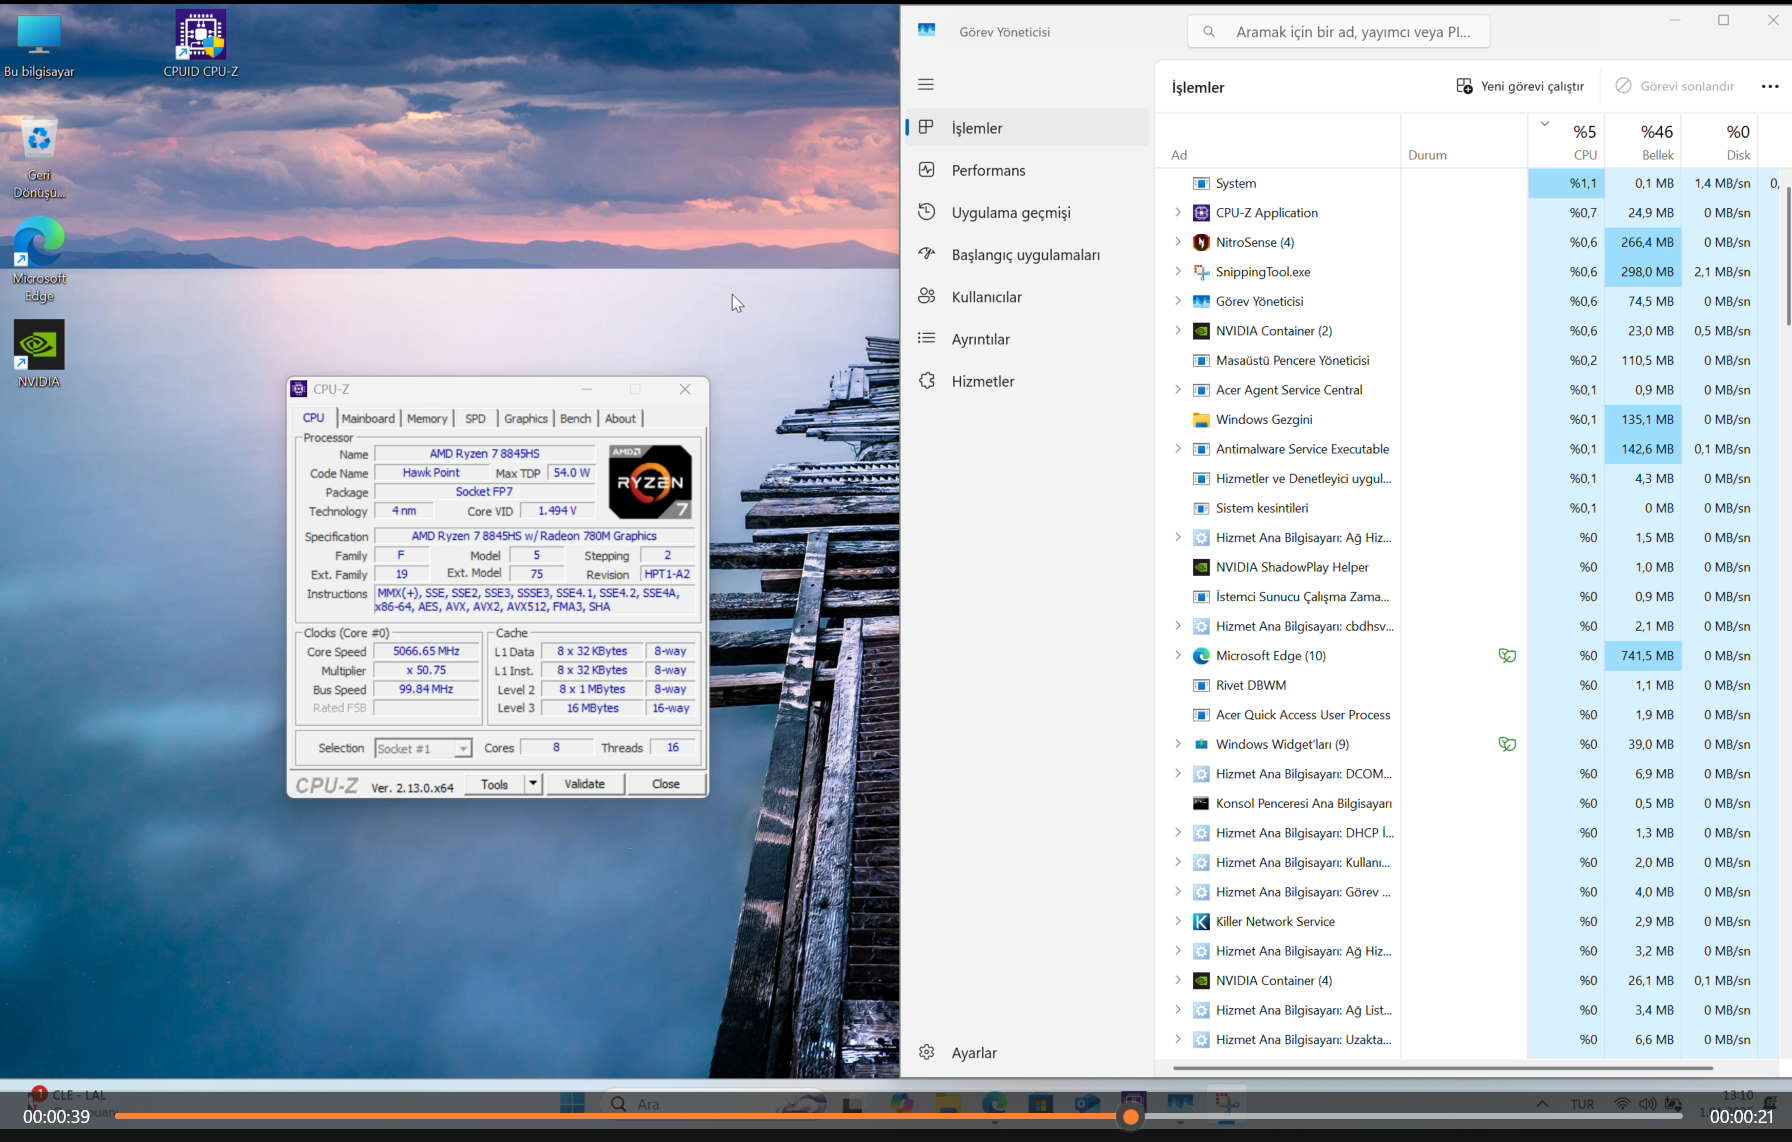Open the Task Manager hamburger navigation menu
Image resolution: width=1792 pixels, height=1142 pixels.
pyautogui.click(x=926, y=84)
